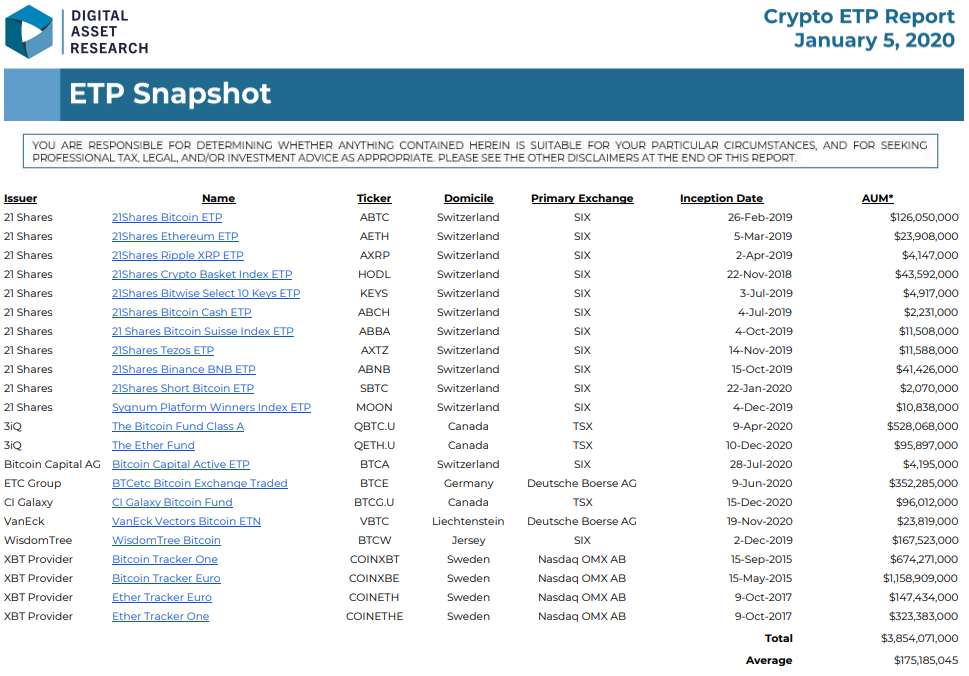Select the Jersey domicile cell
Screen dimensions: 969x676
tap(468, 541)
